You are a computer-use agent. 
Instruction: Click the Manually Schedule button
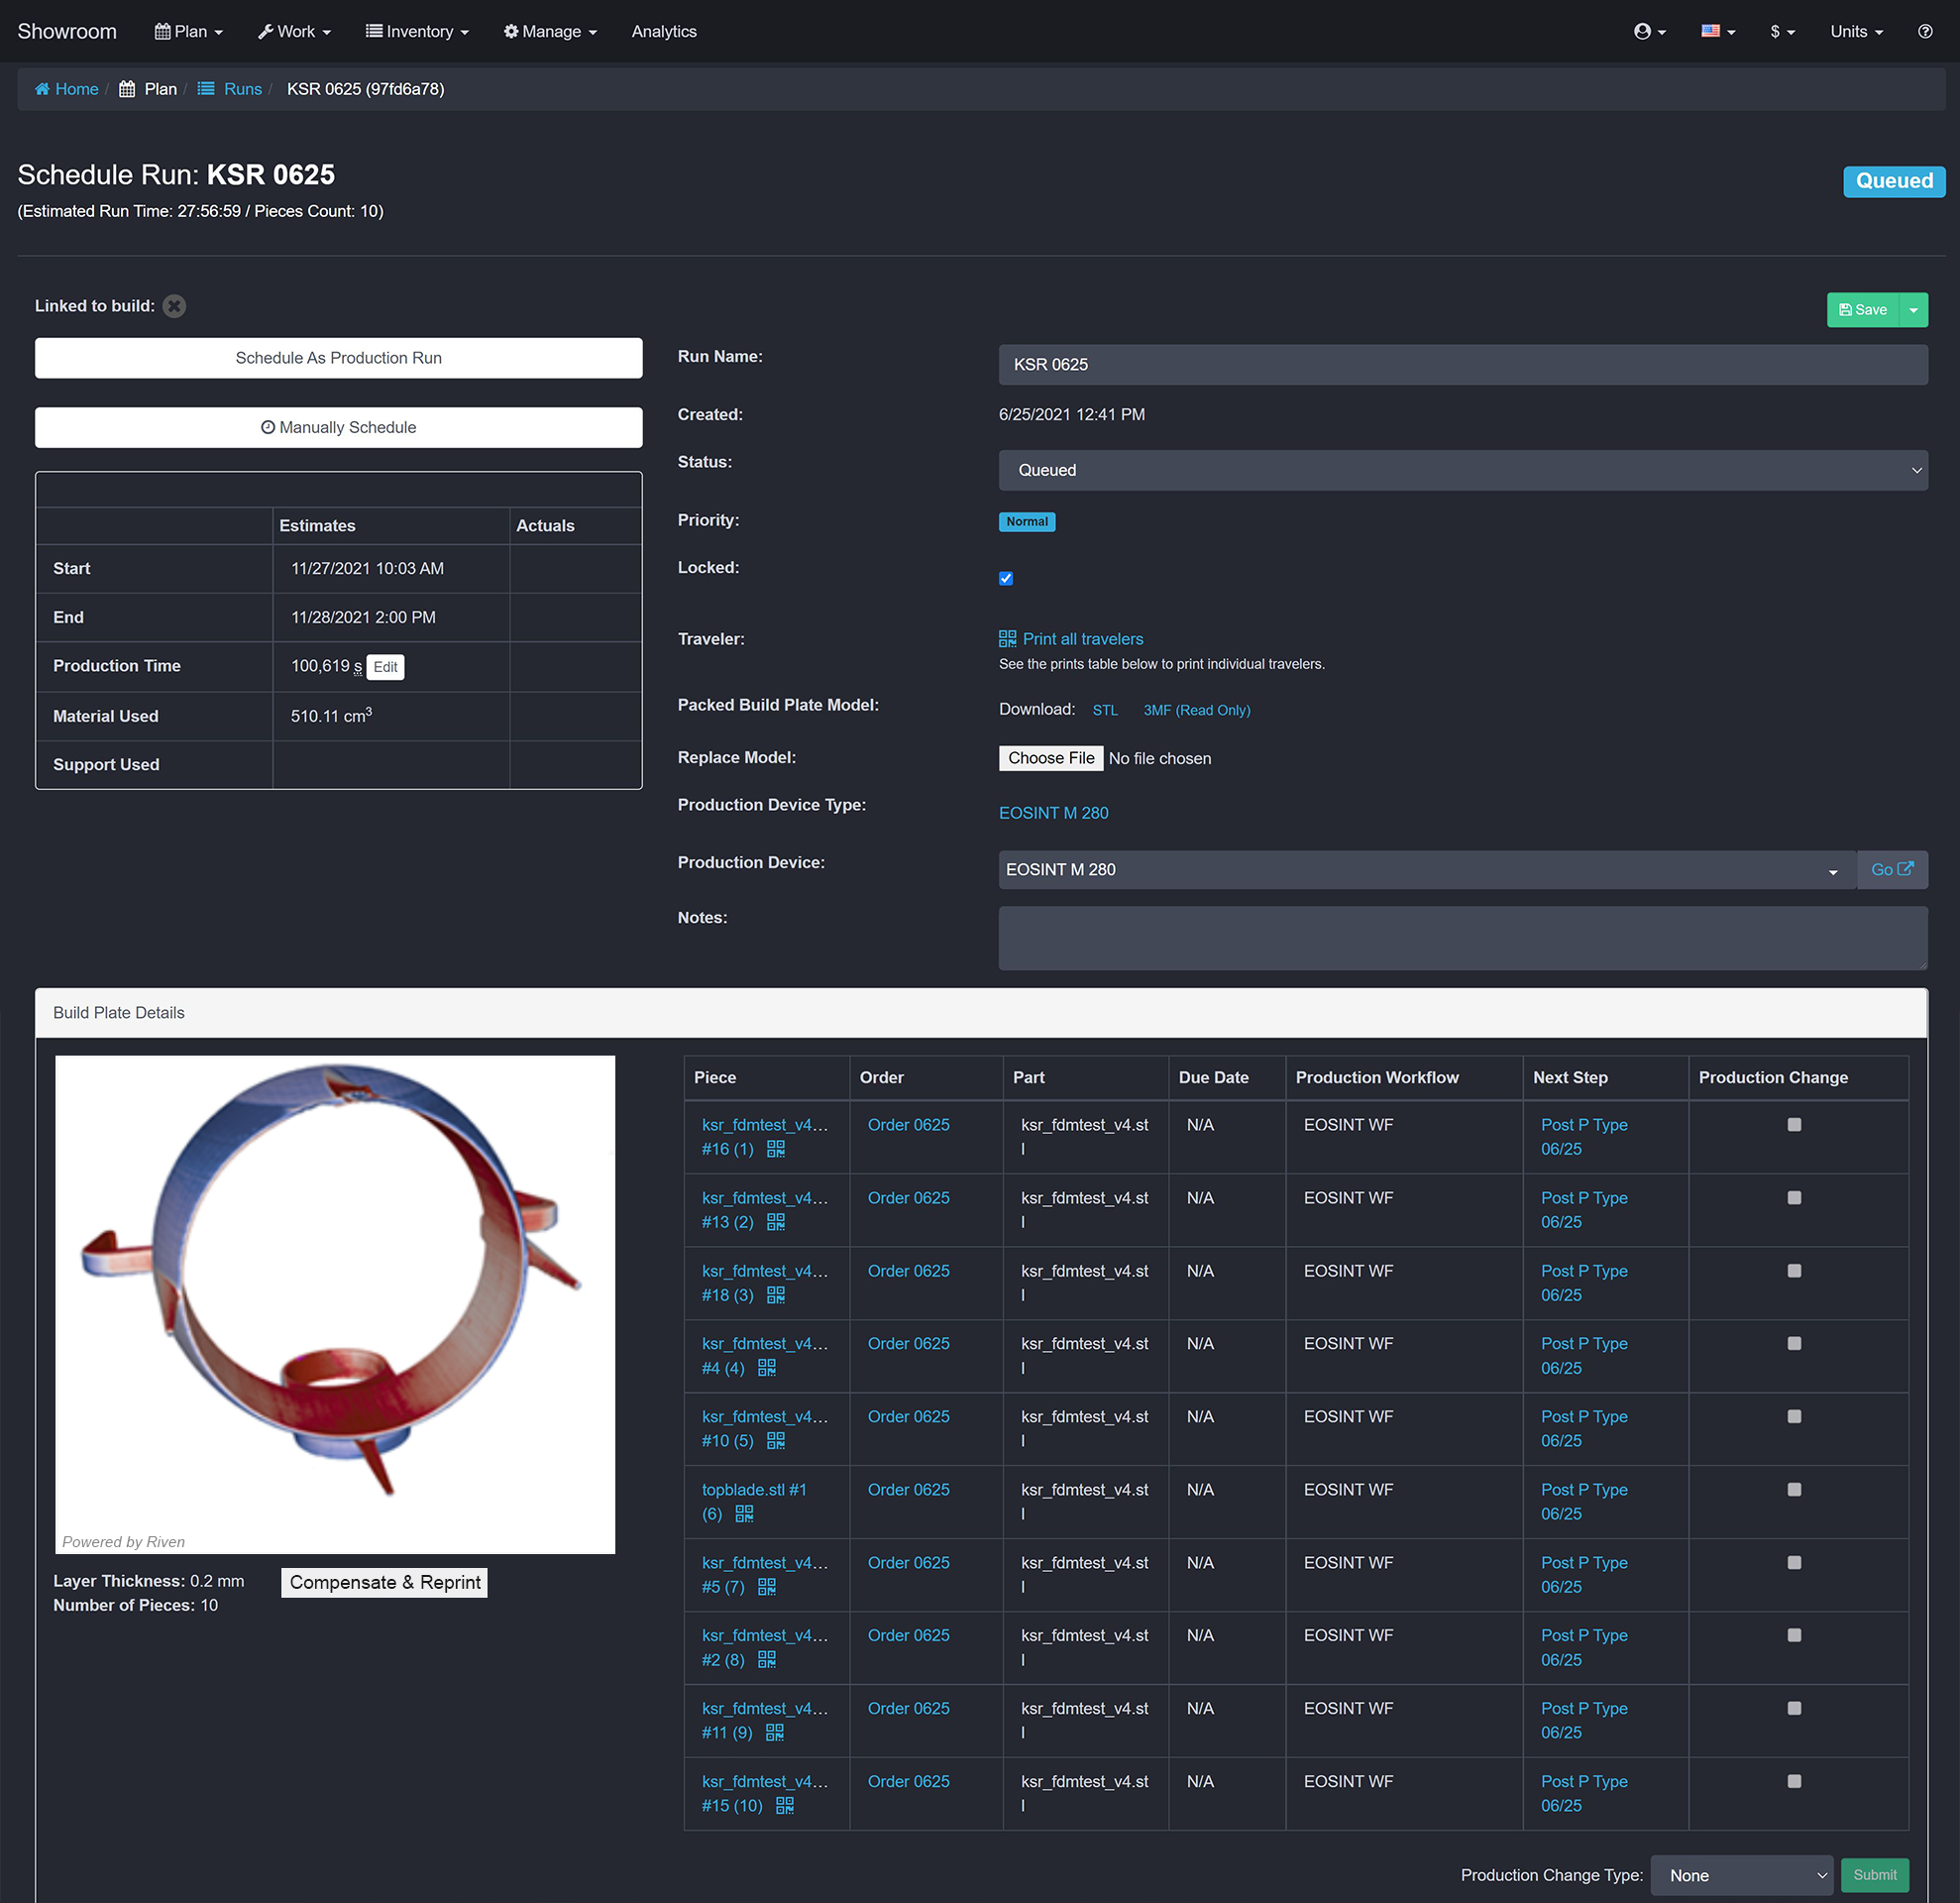(338, 427)
